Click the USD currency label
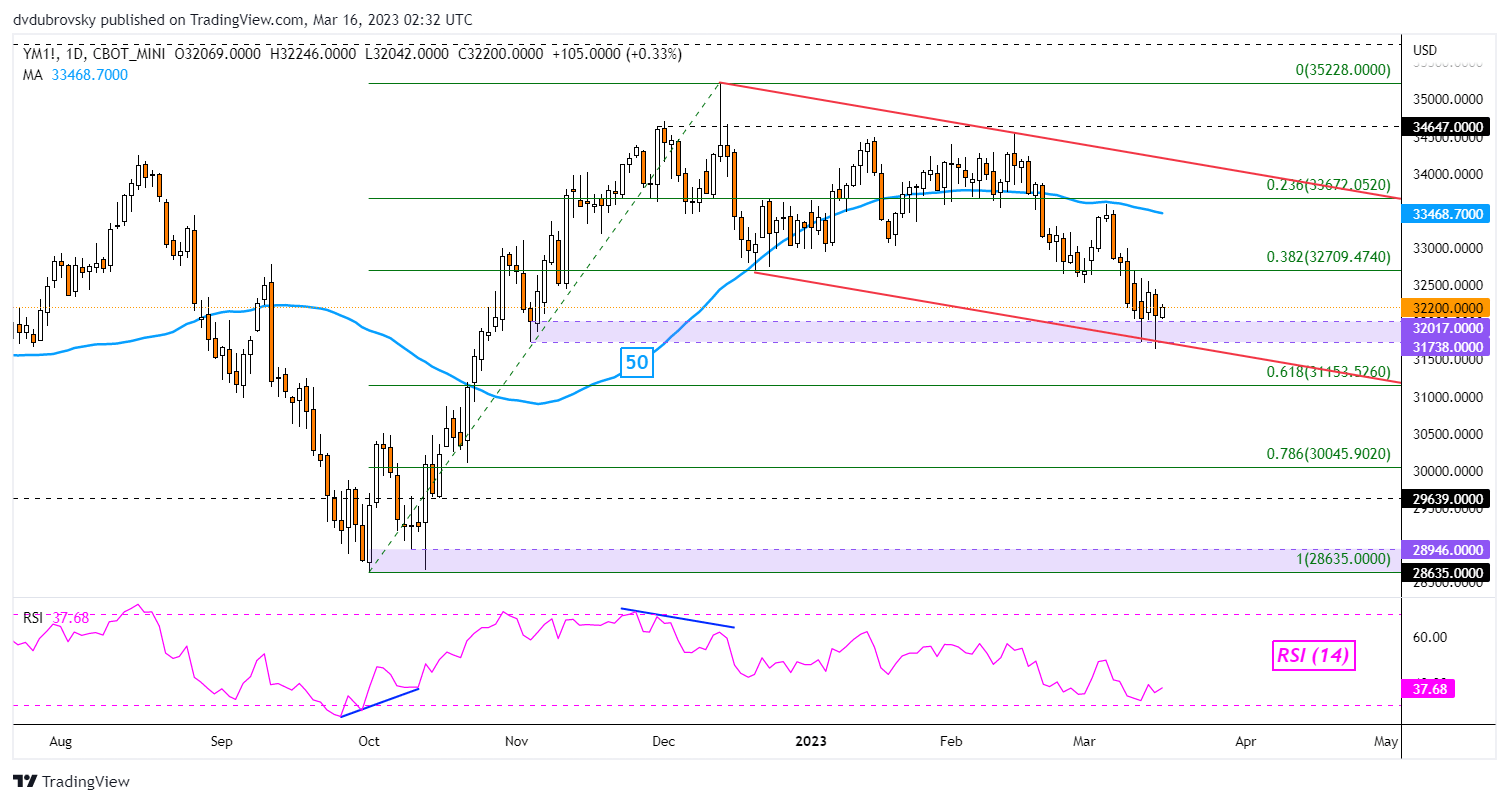The image size is (1509, 803). tap(1425, 50)
